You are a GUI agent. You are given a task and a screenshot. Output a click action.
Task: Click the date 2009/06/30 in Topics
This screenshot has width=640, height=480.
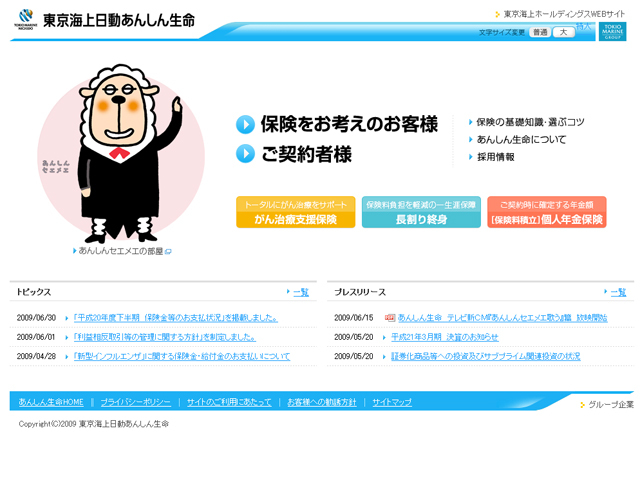click(36, 318)
